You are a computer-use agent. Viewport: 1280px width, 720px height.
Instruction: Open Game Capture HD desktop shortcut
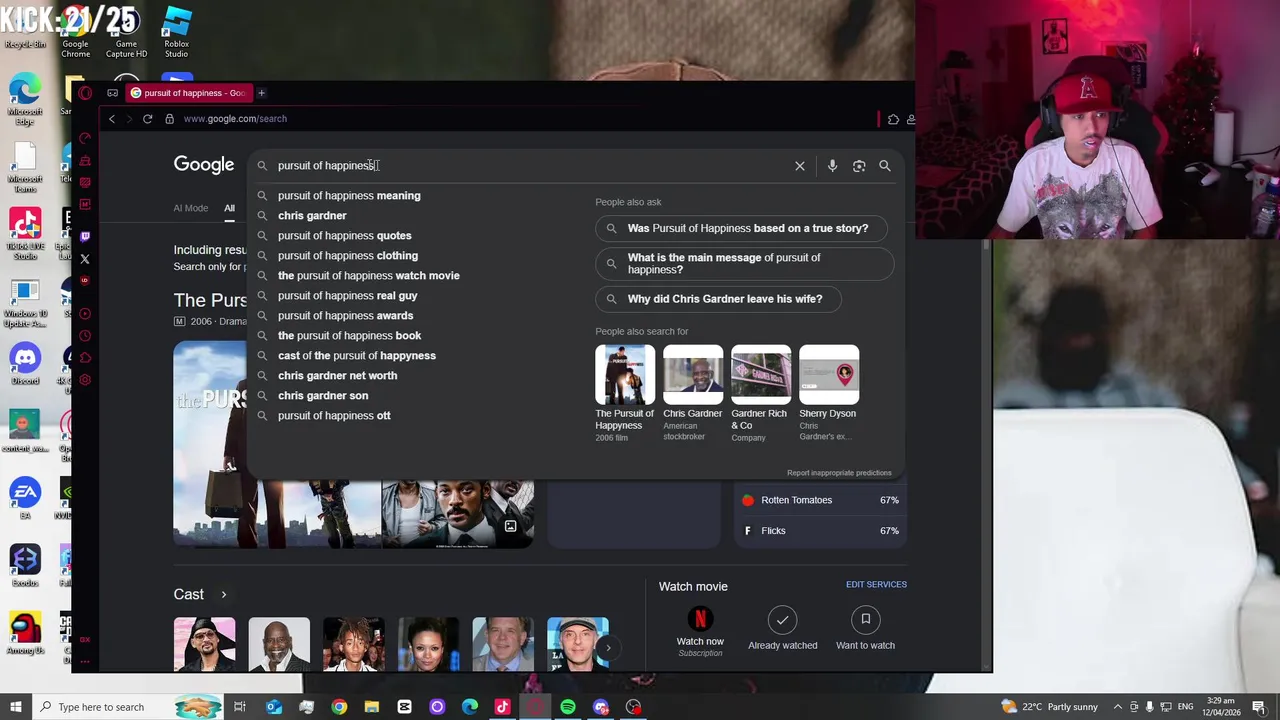pos(126,32)
